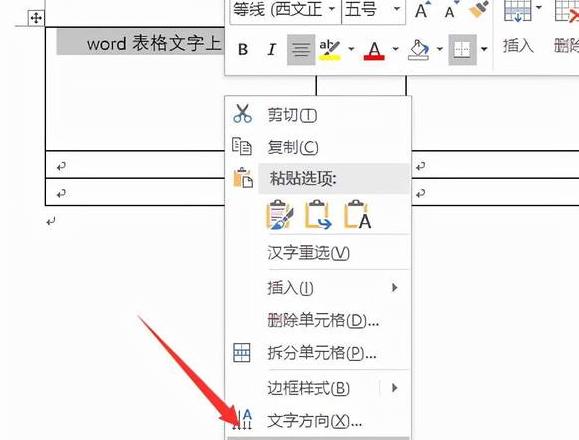Apply red font color
Viewport: 579px width, 440px height.
point(374,49)
